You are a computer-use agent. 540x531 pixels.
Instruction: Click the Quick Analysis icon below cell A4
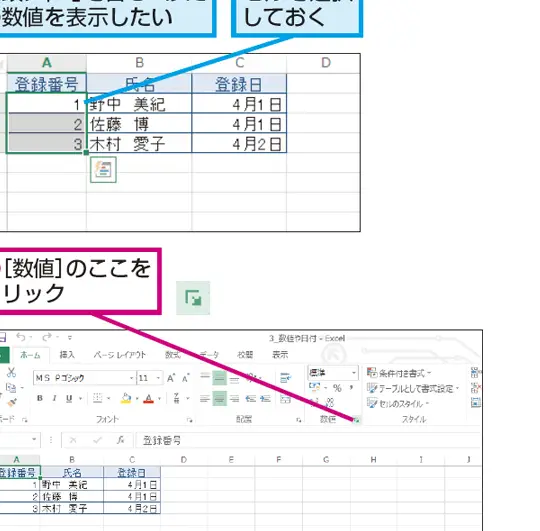(103, 169)
